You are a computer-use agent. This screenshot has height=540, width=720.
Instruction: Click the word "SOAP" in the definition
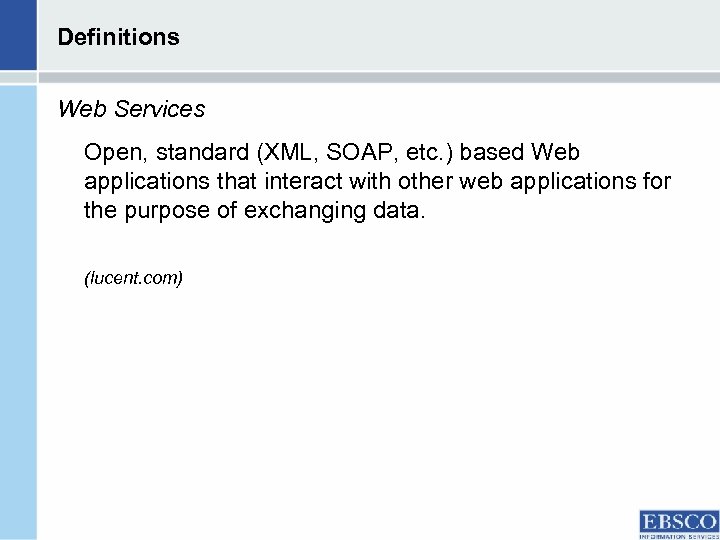pyautogui.click(x=355, y=153)
